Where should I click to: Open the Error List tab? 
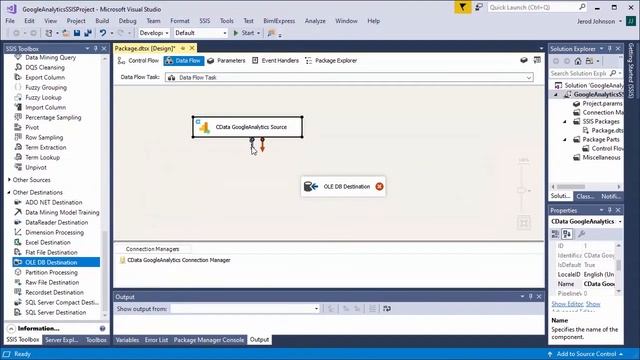click(x=156, y=340)
